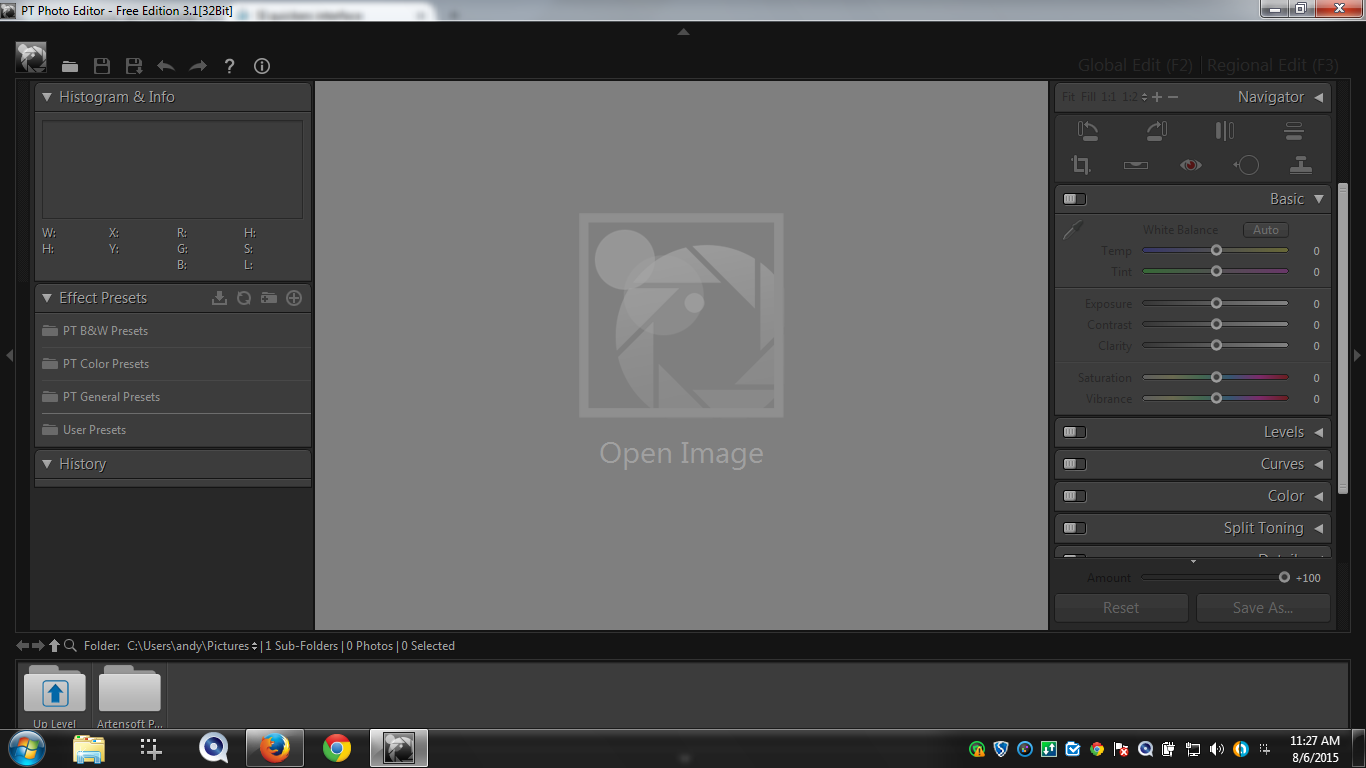The height and width of the screenshot is (768, 1366).
Task: Select the Red Eye removal tool
Action: click(1190, 165)
